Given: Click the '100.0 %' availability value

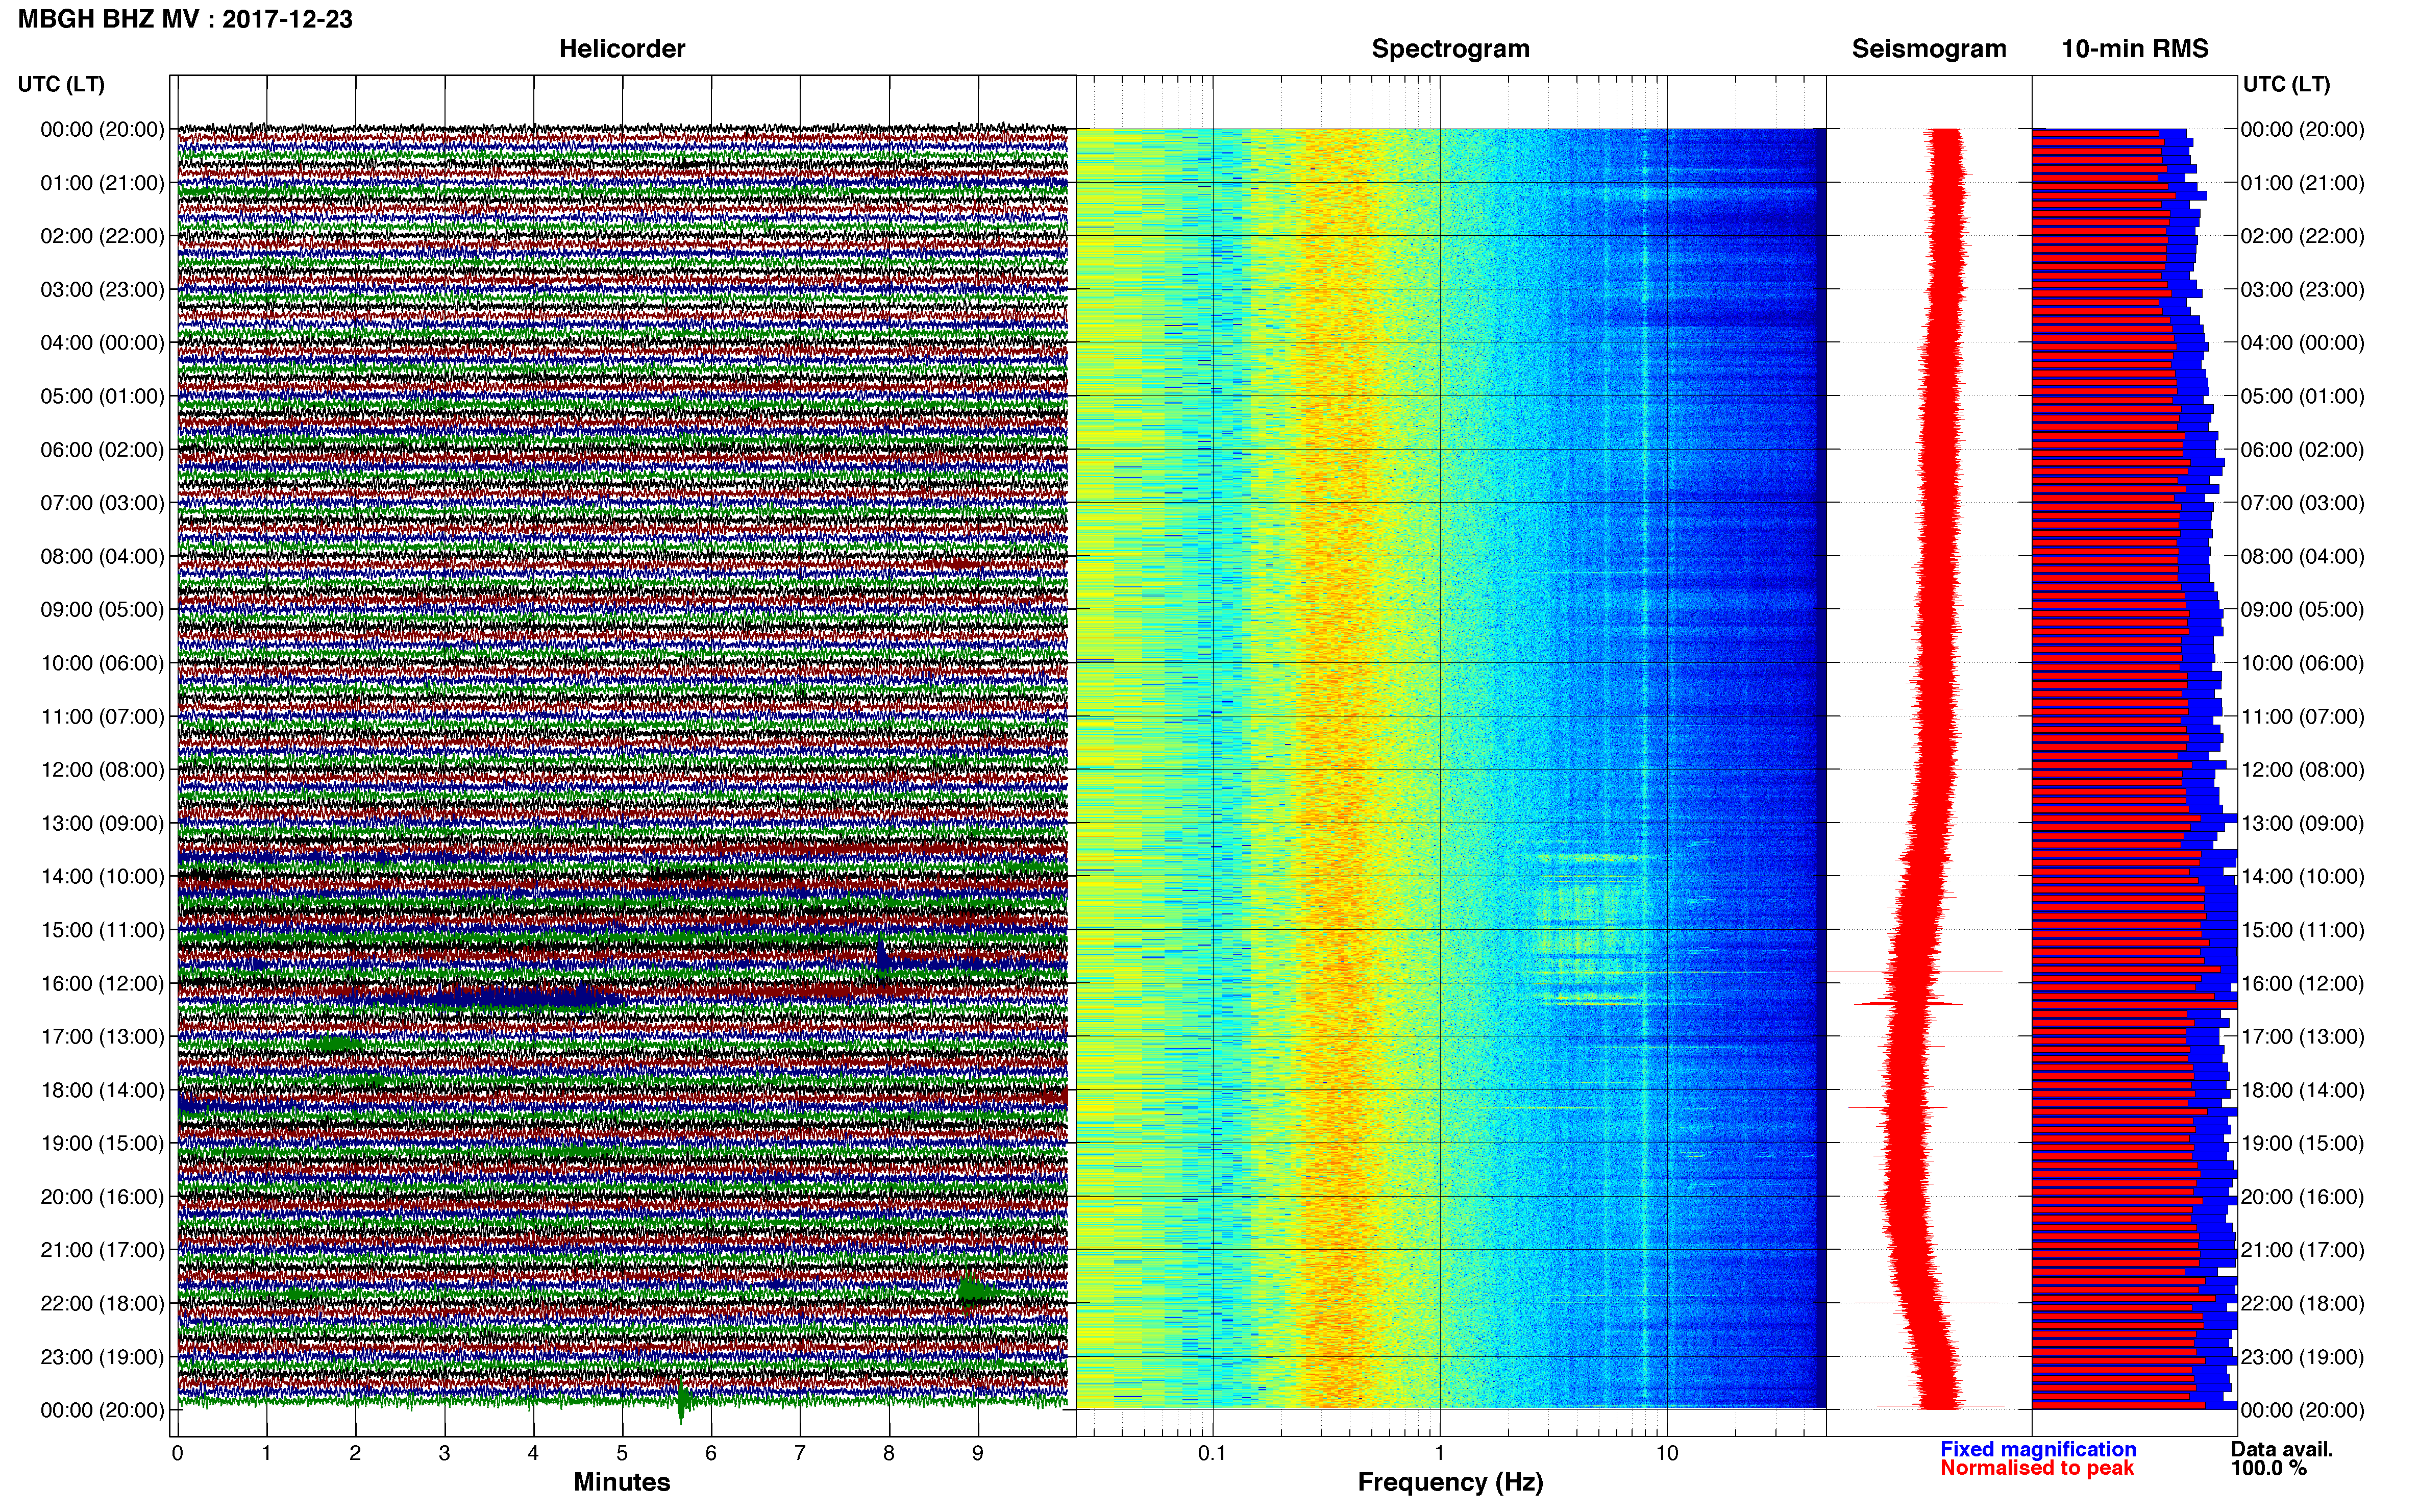Looking at the screenshot, I should coord(2269,1468).
